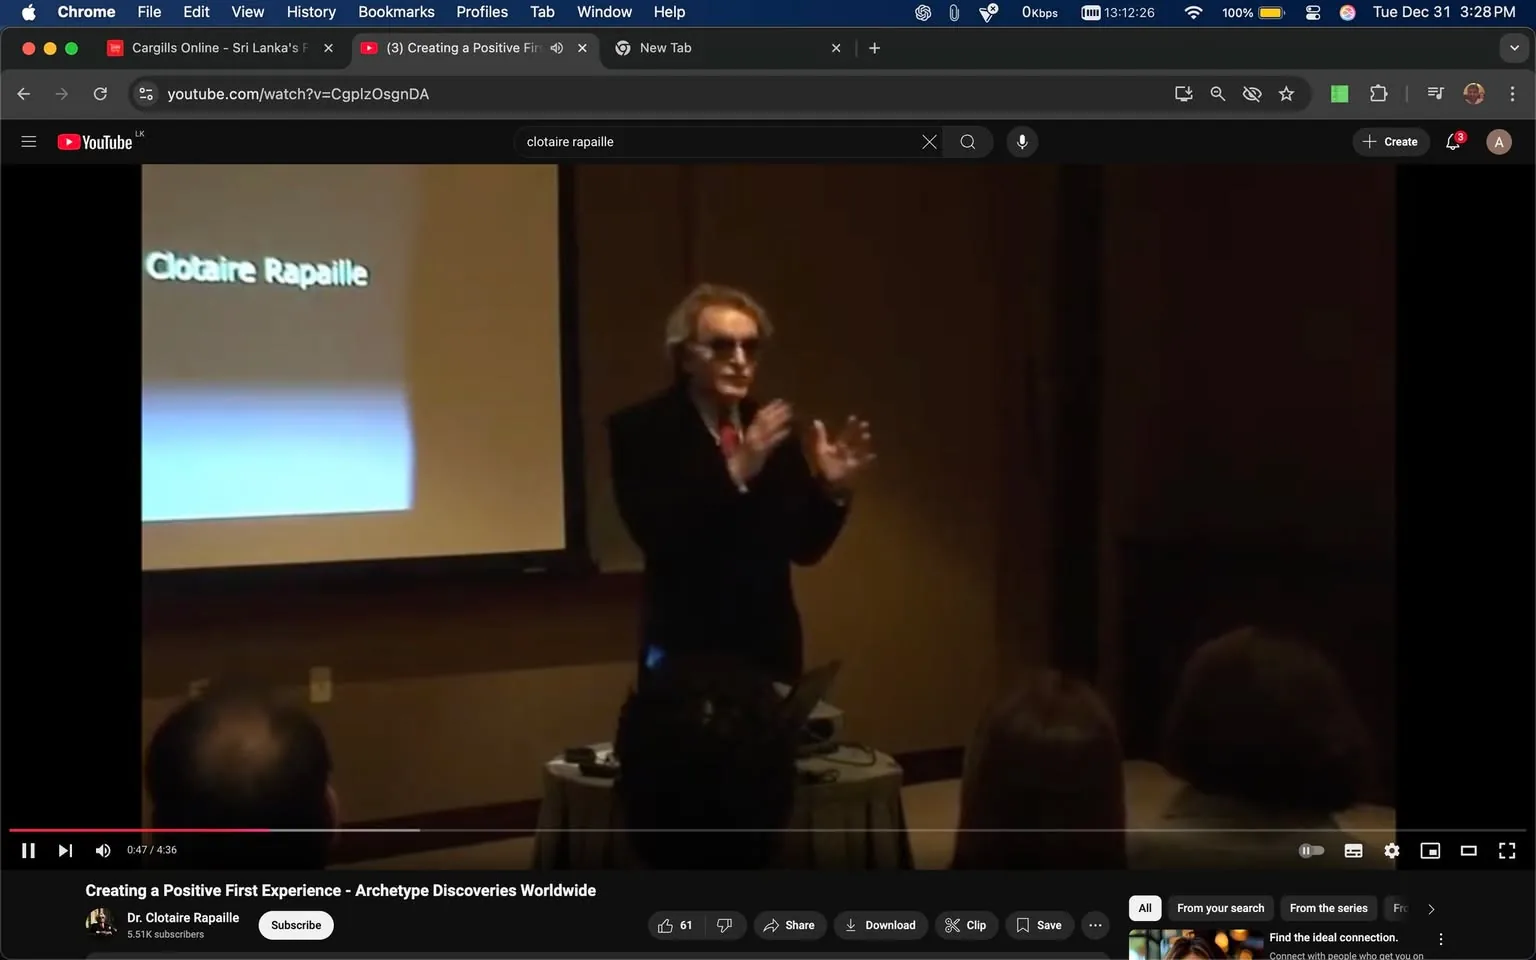Open the Dr. Clotaire Rapaille channel
This screenshot has height=960, width=1536.
(x=182, y=917)
